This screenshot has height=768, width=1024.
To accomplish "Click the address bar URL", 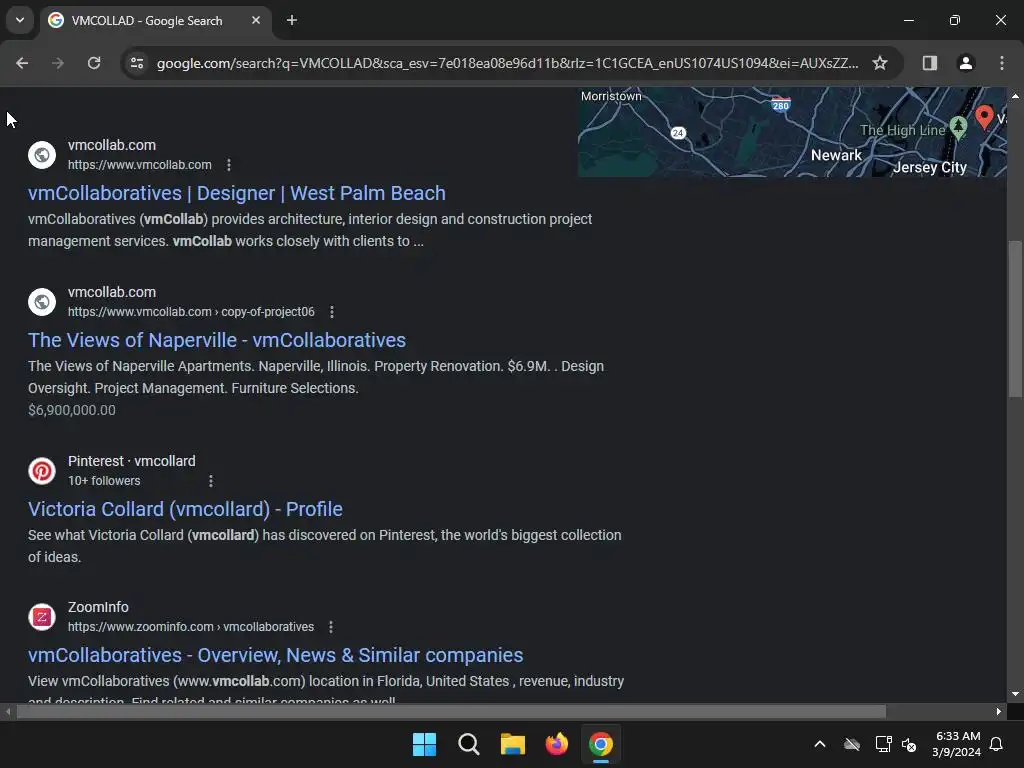I will pos(507,63).
